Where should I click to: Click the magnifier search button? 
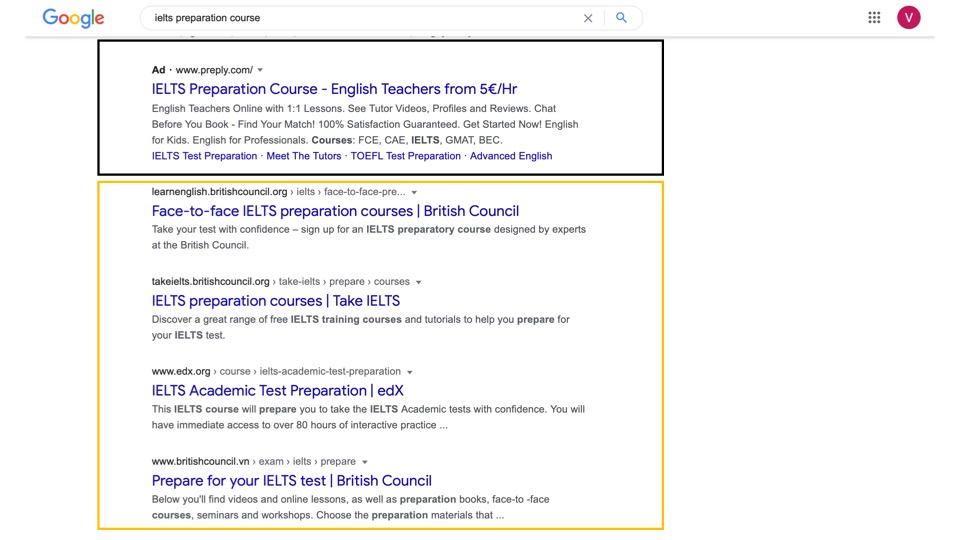tap(621, 18)
